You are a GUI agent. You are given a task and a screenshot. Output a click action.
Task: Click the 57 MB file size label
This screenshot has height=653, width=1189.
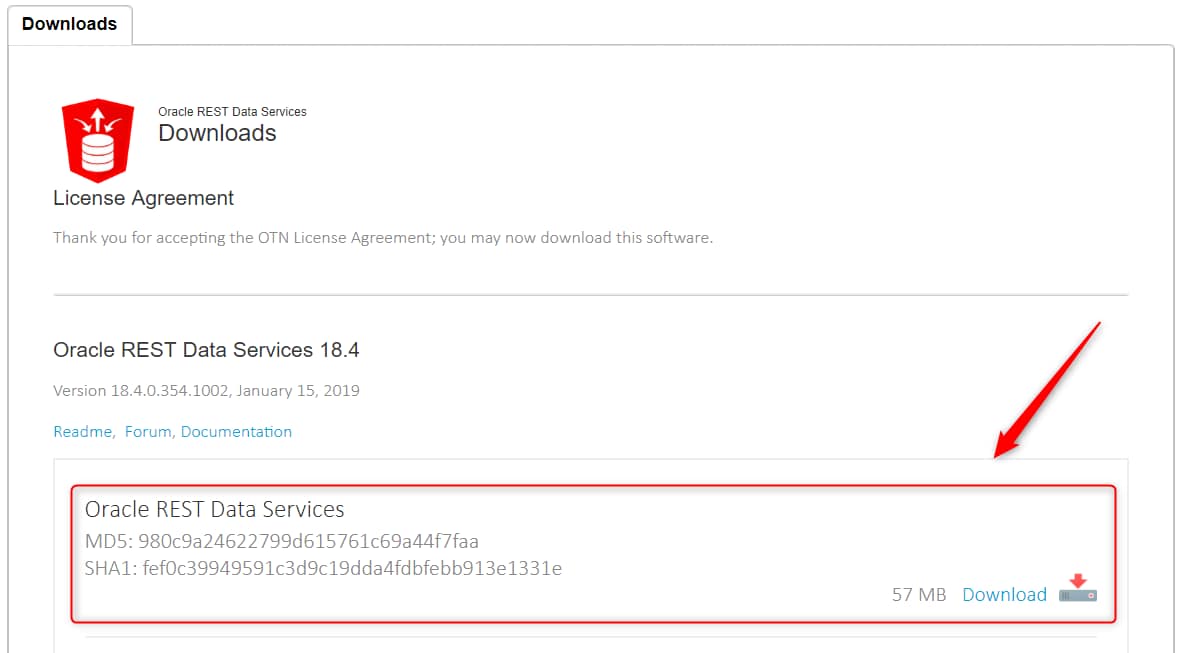tap(918, 595)
